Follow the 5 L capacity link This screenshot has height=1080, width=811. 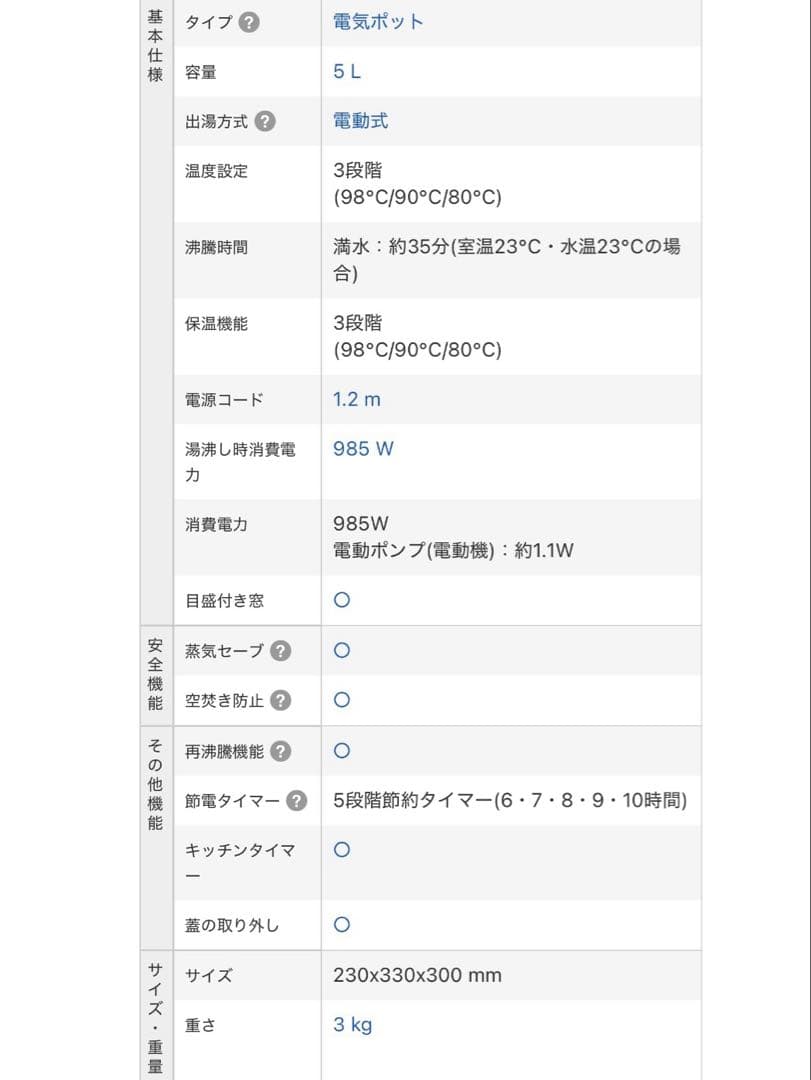pyautogui.click(x=347, y=72)
